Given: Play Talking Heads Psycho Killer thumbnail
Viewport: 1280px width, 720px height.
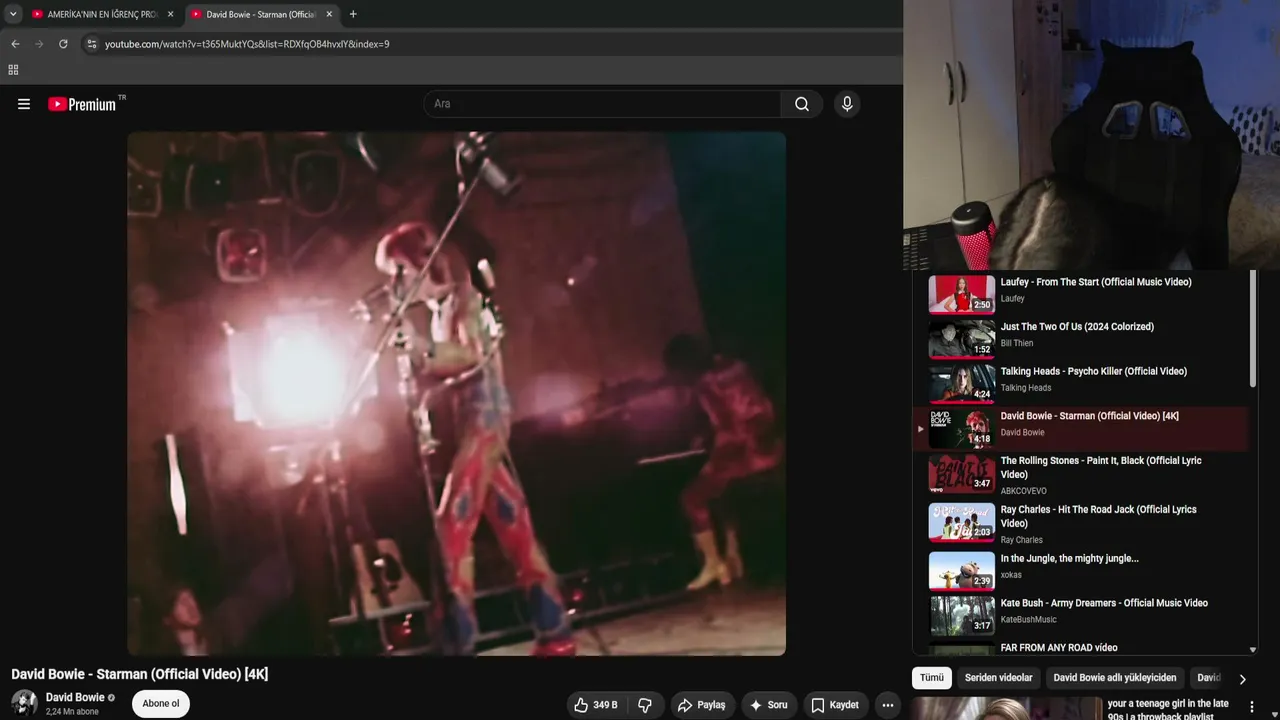Looking at the screenshot, I should 962,384.
